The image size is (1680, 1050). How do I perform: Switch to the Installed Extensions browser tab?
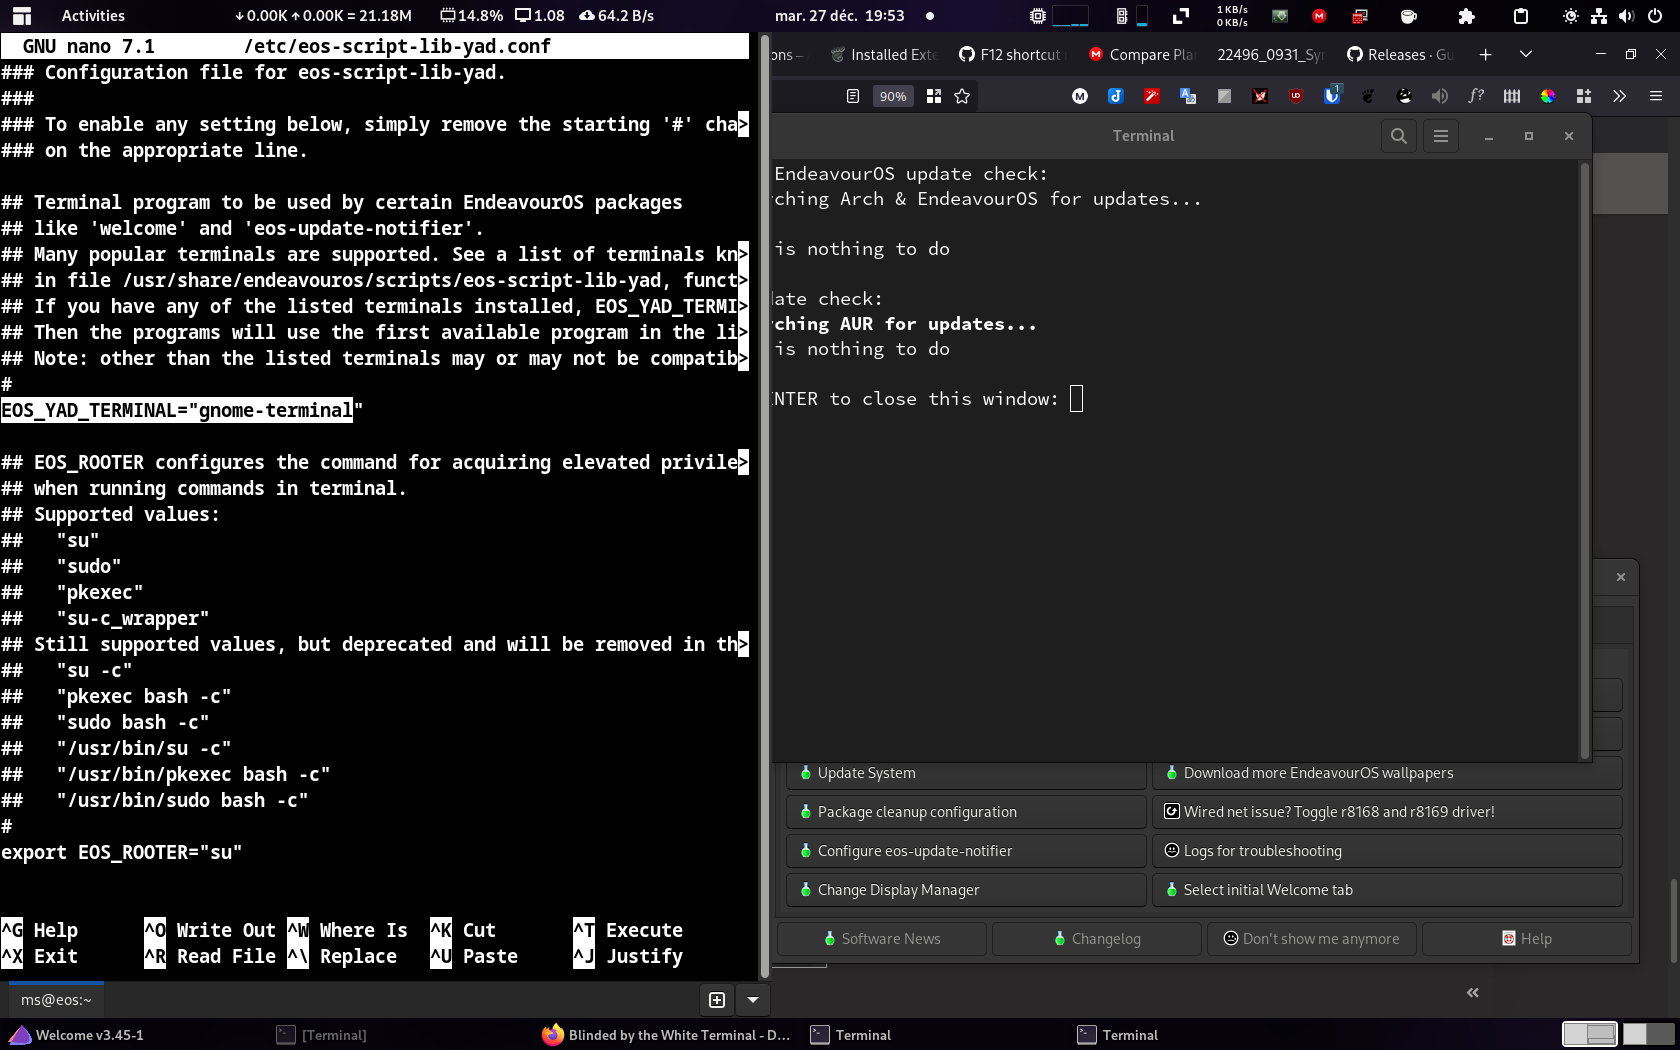pos(884,55)
